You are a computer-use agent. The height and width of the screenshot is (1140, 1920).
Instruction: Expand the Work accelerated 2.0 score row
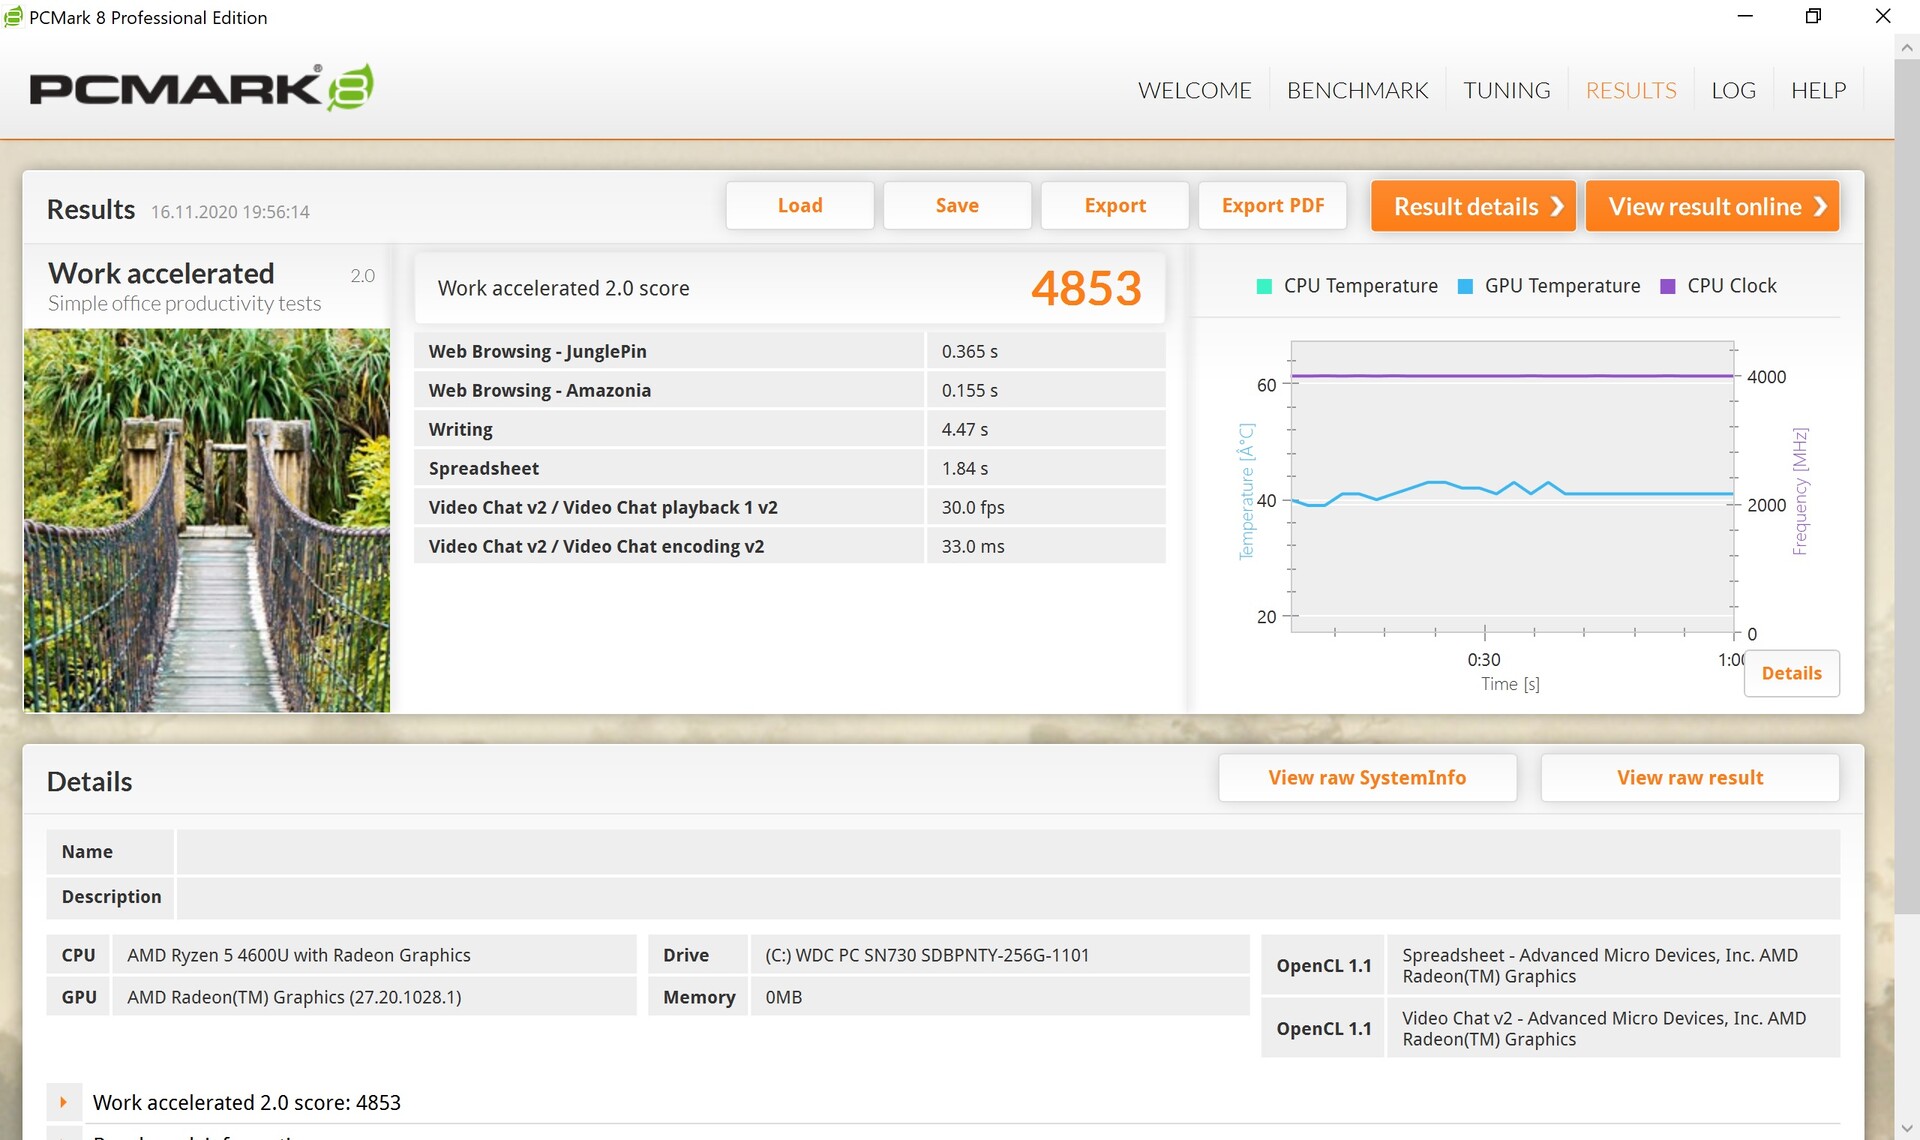tap(63, 1102)
